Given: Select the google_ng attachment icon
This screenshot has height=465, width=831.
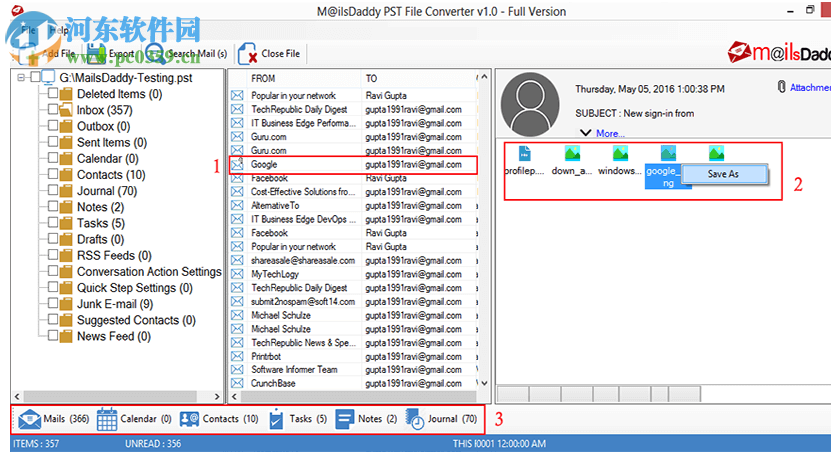Looking at the screenshot, I should pyautogui.click(x=668, y=154).
